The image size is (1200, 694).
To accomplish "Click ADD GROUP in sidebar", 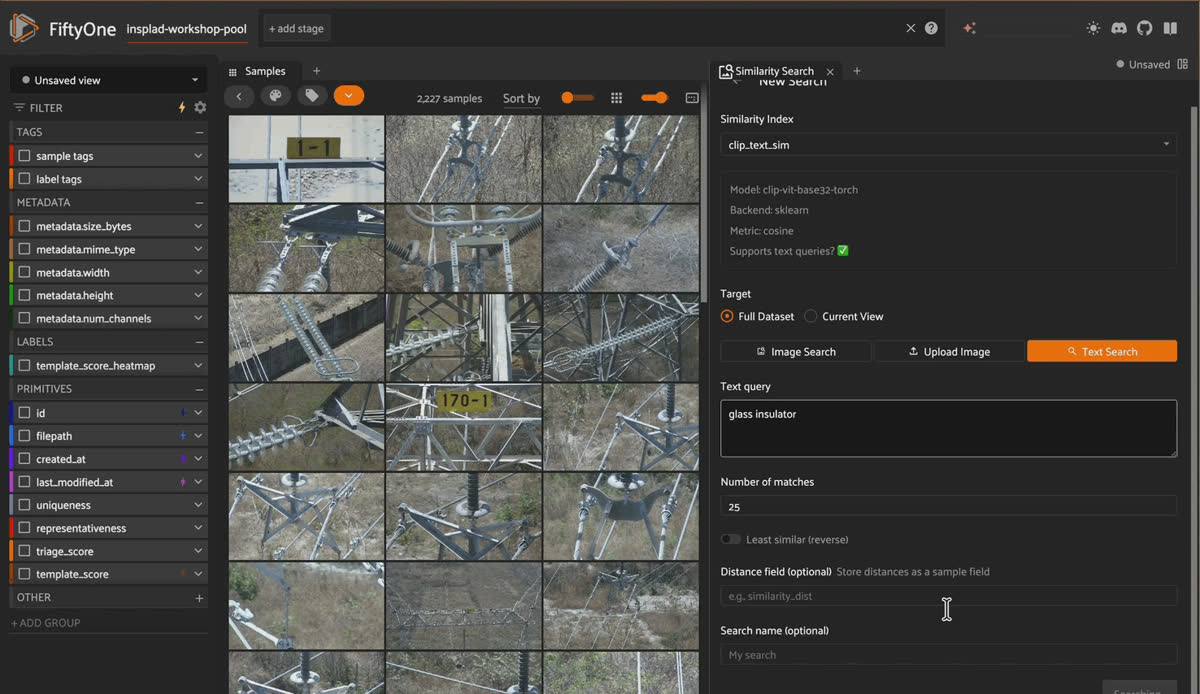I will (45, 622).
